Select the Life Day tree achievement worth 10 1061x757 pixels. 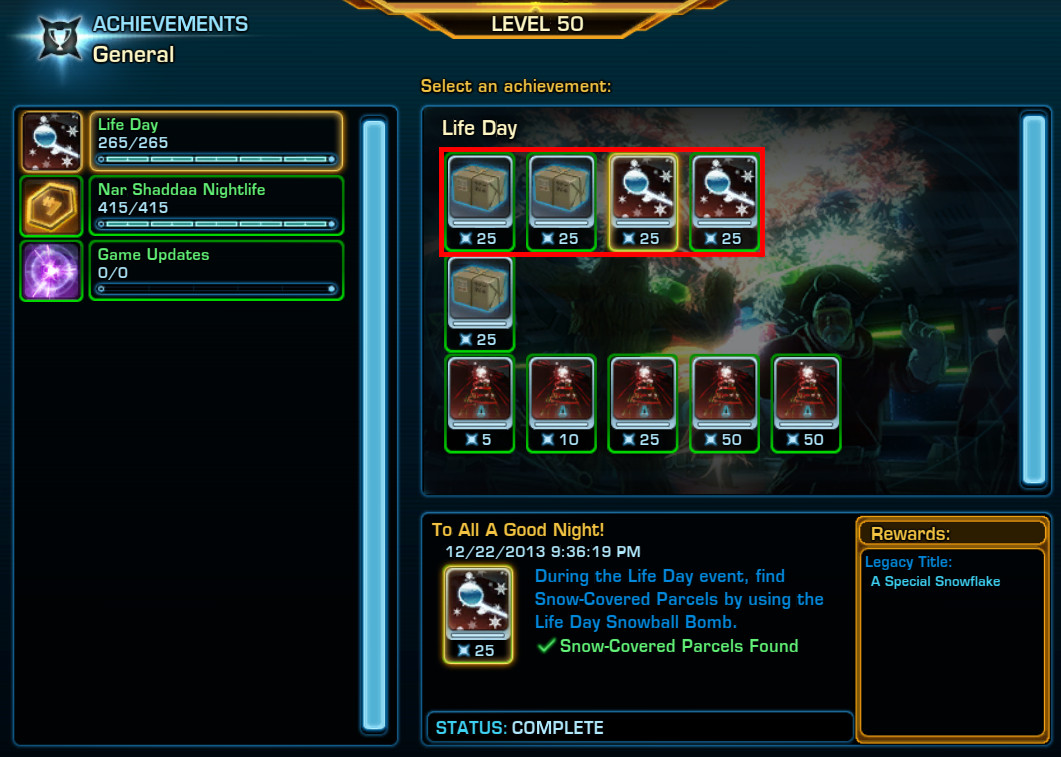point(561,404)
